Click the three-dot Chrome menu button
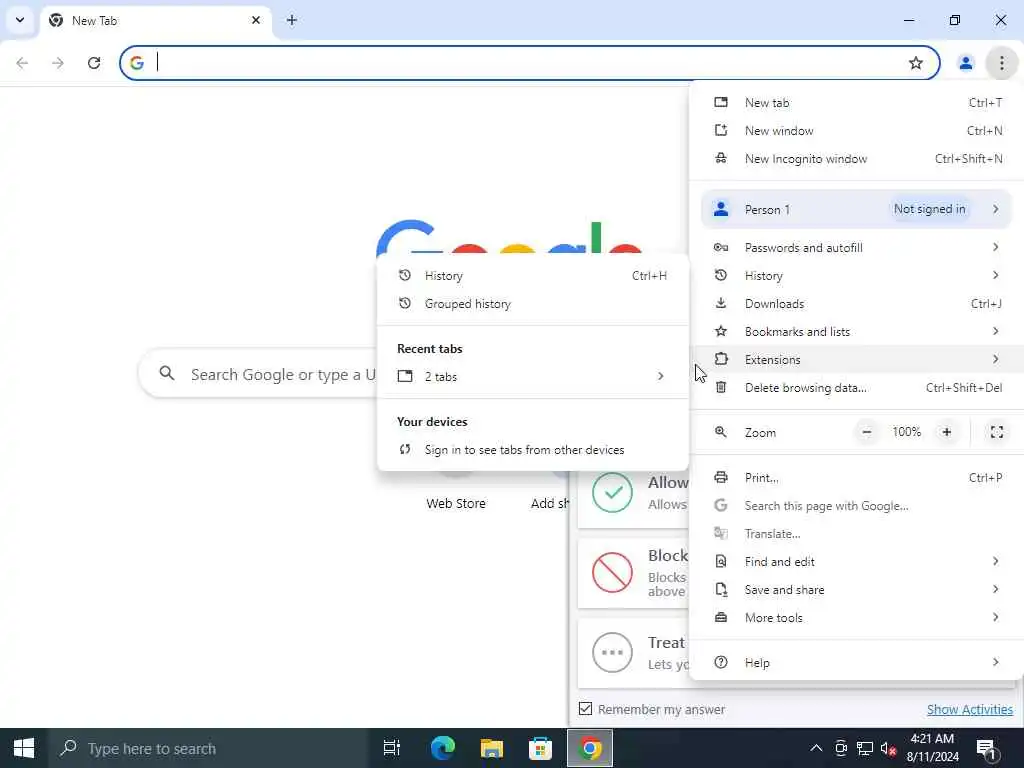Viewport: 1024px width, 768px height. [1001, 63]
